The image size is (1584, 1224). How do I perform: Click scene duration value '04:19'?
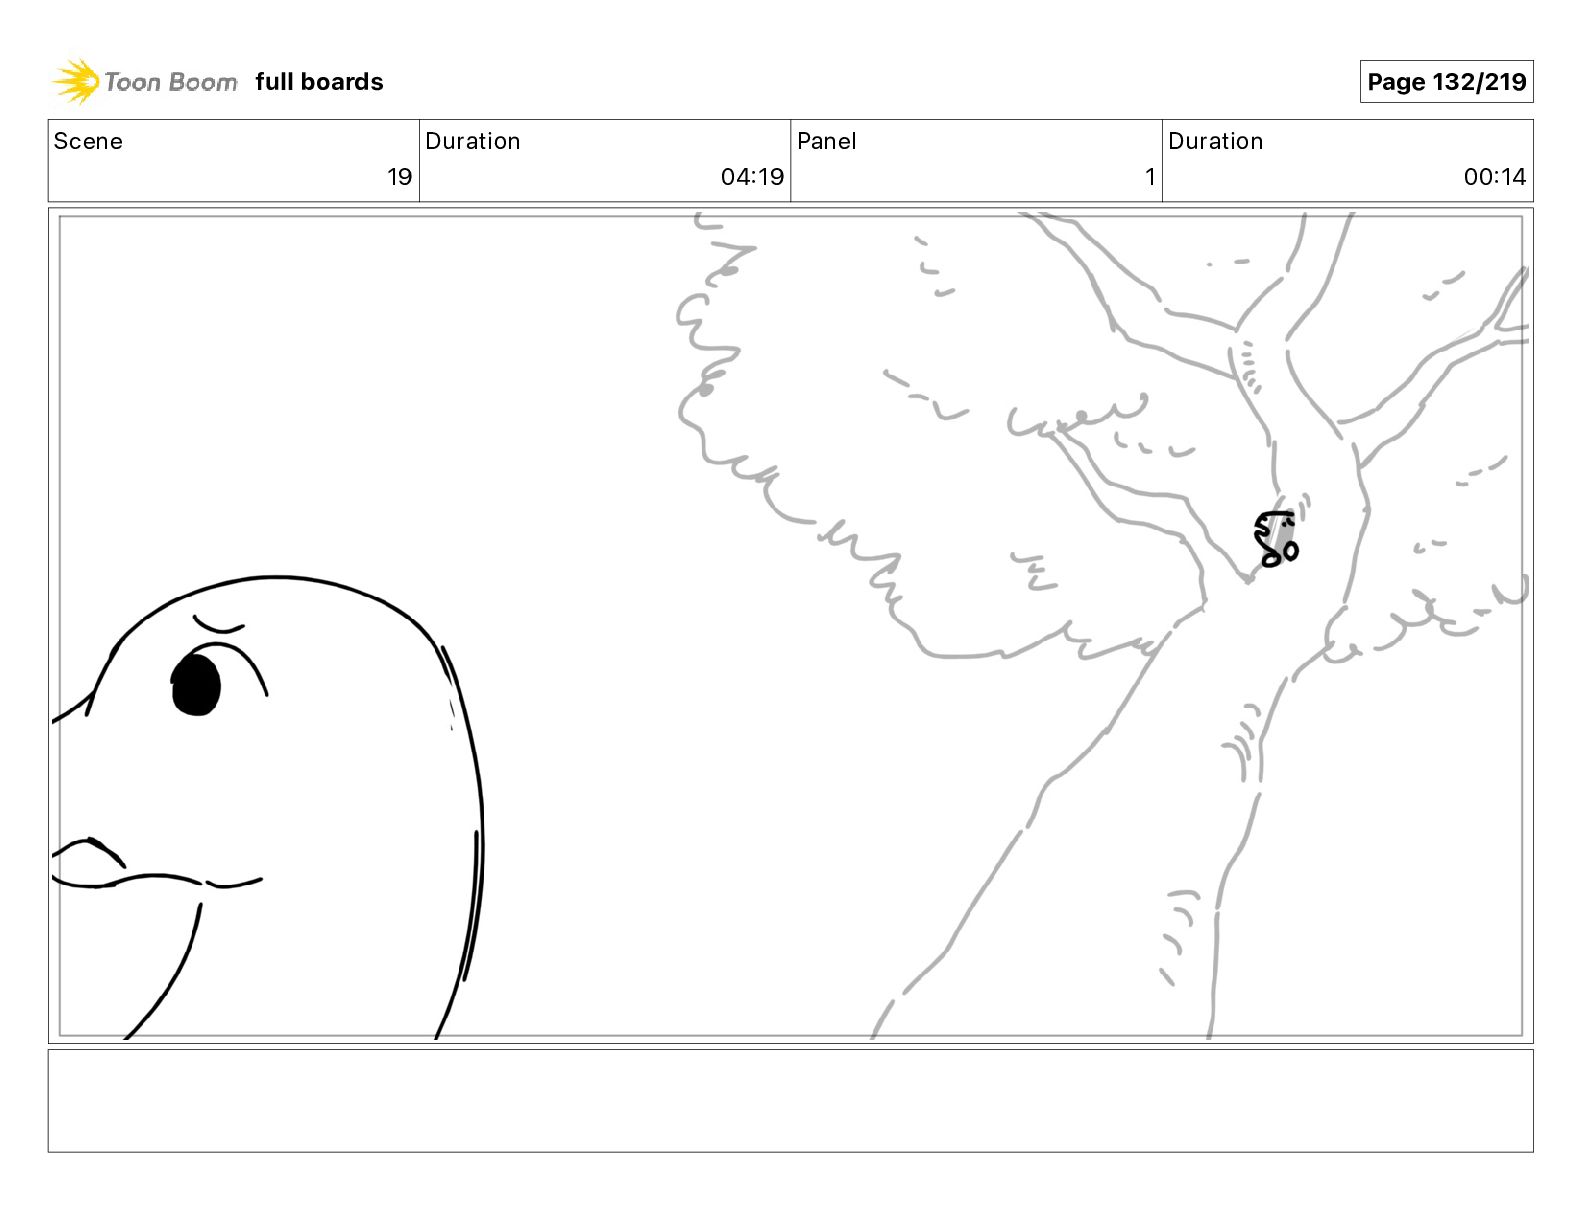pos(752,177)
